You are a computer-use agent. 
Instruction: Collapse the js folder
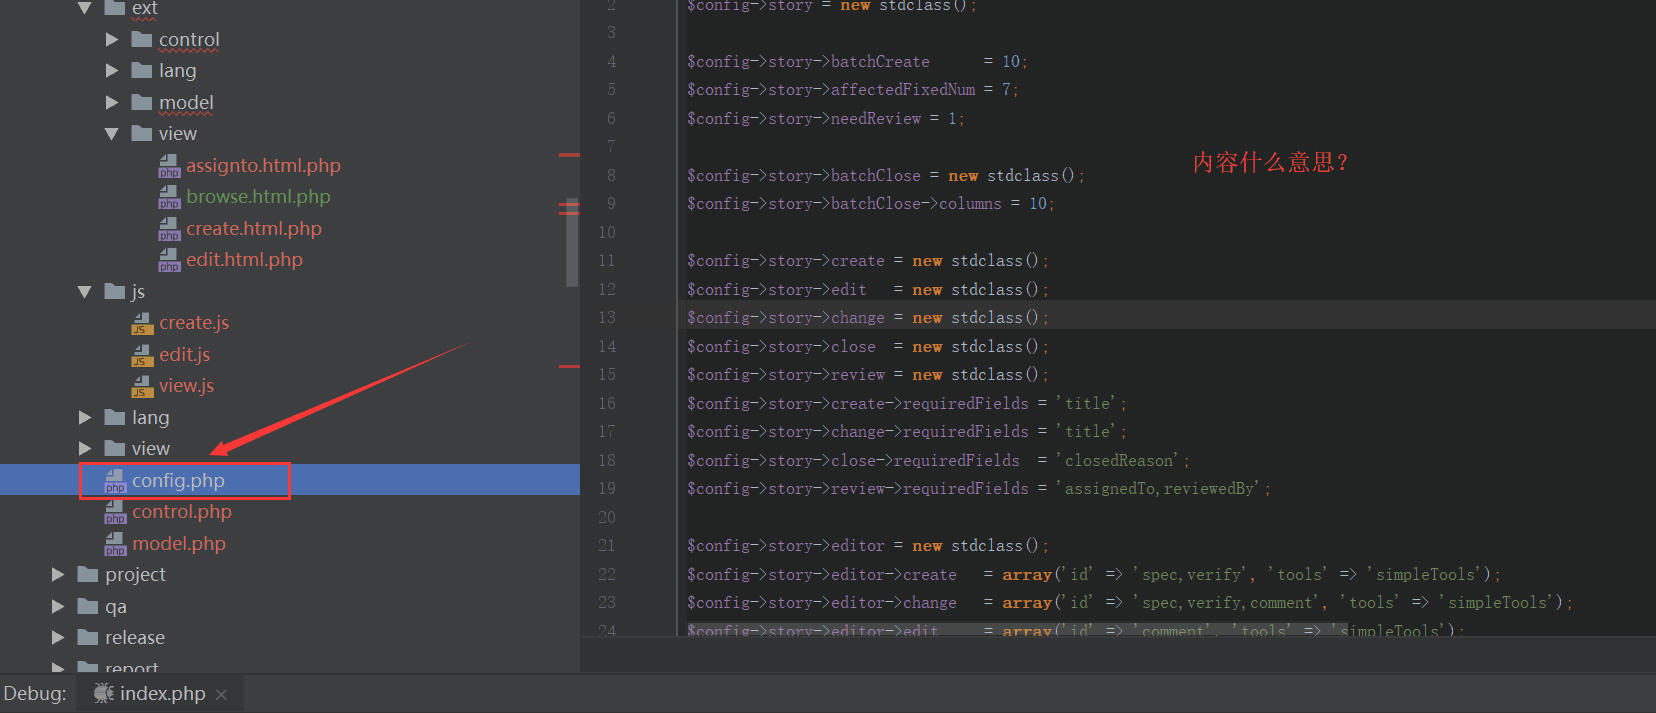85,292
